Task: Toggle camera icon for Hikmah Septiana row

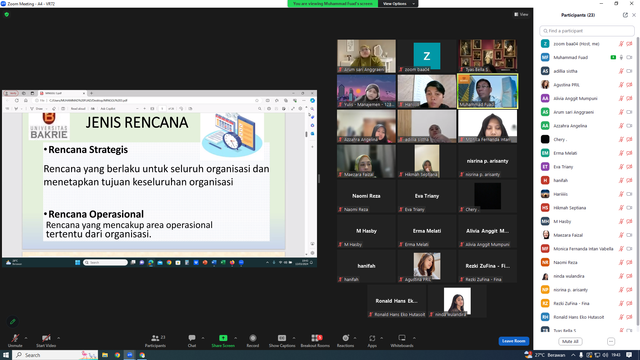Action: (629, 208)
